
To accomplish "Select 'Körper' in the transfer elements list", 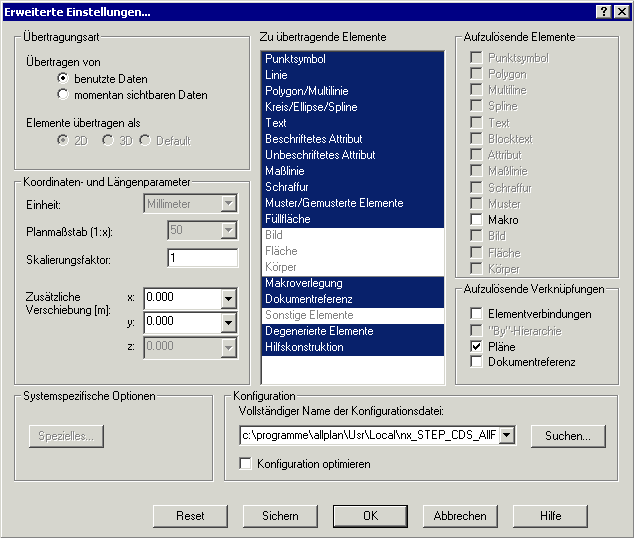I will [353, 267].
